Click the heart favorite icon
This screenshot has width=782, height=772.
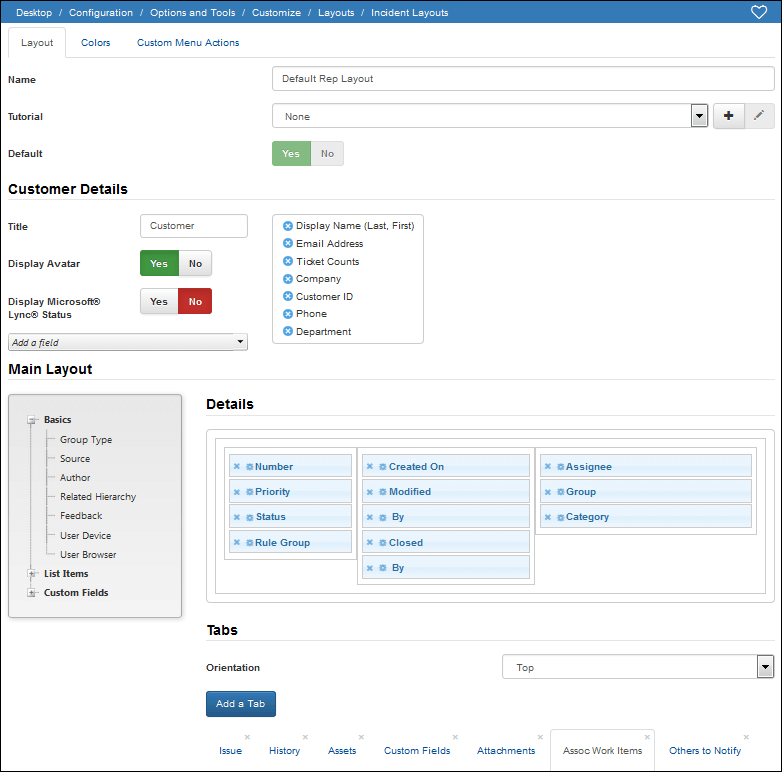tap(759, 12)
